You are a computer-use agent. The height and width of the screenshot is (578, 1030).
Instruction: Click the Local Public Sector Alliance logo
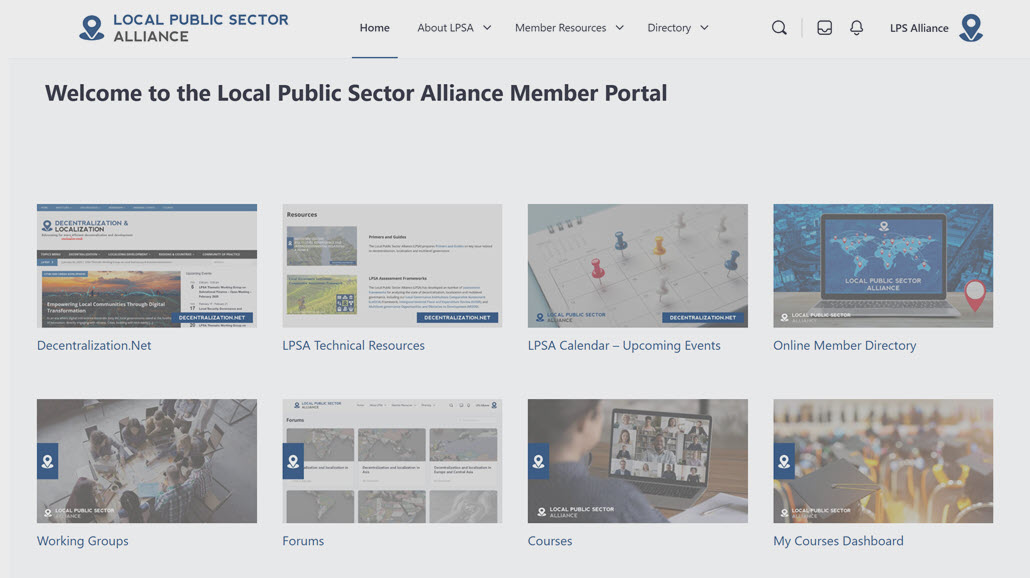pyautogui.click(x=184, y=28)
